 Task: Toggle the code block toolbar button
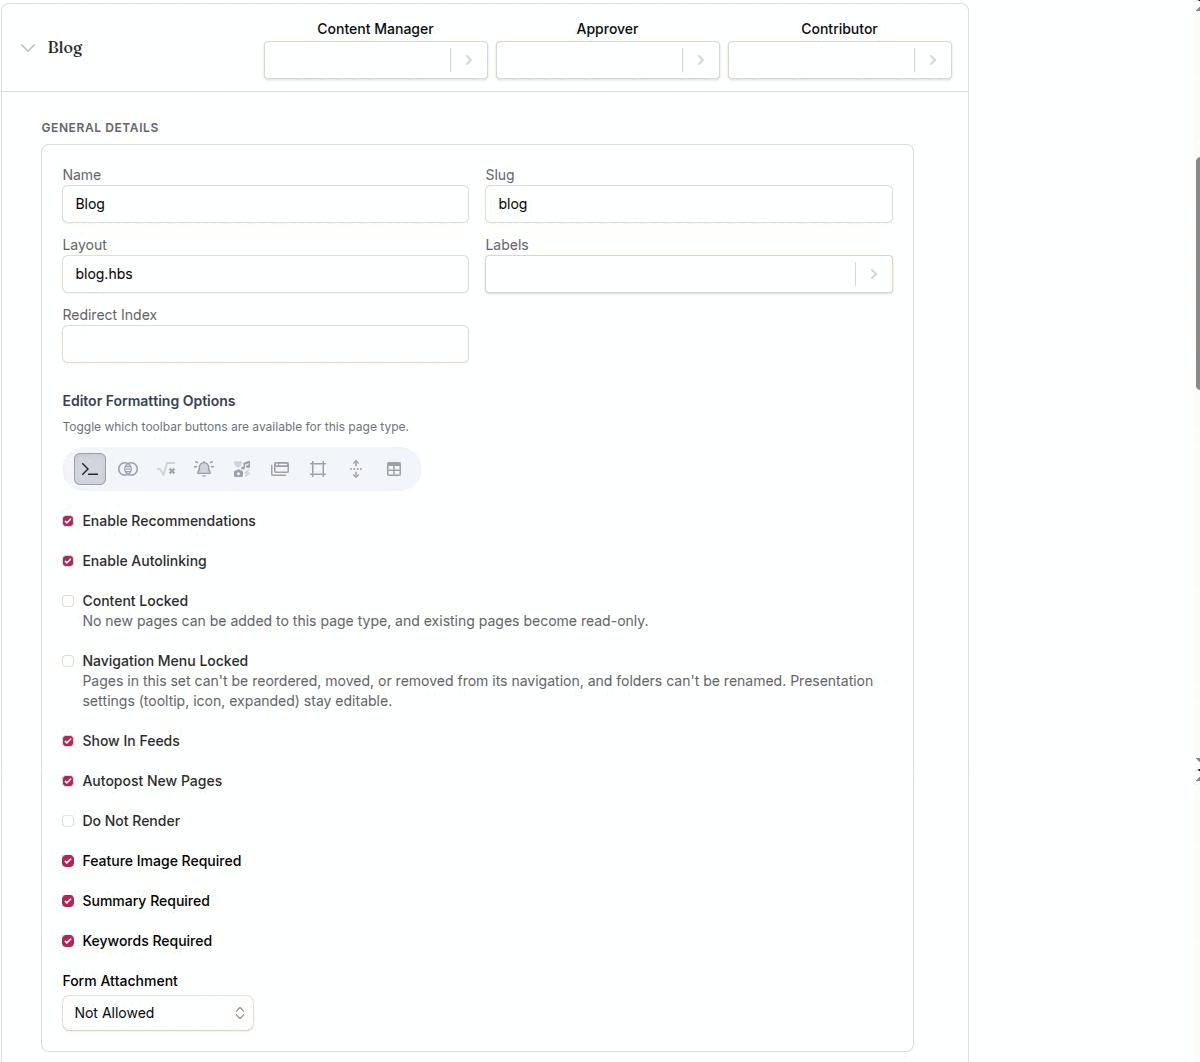coord(90,469)
